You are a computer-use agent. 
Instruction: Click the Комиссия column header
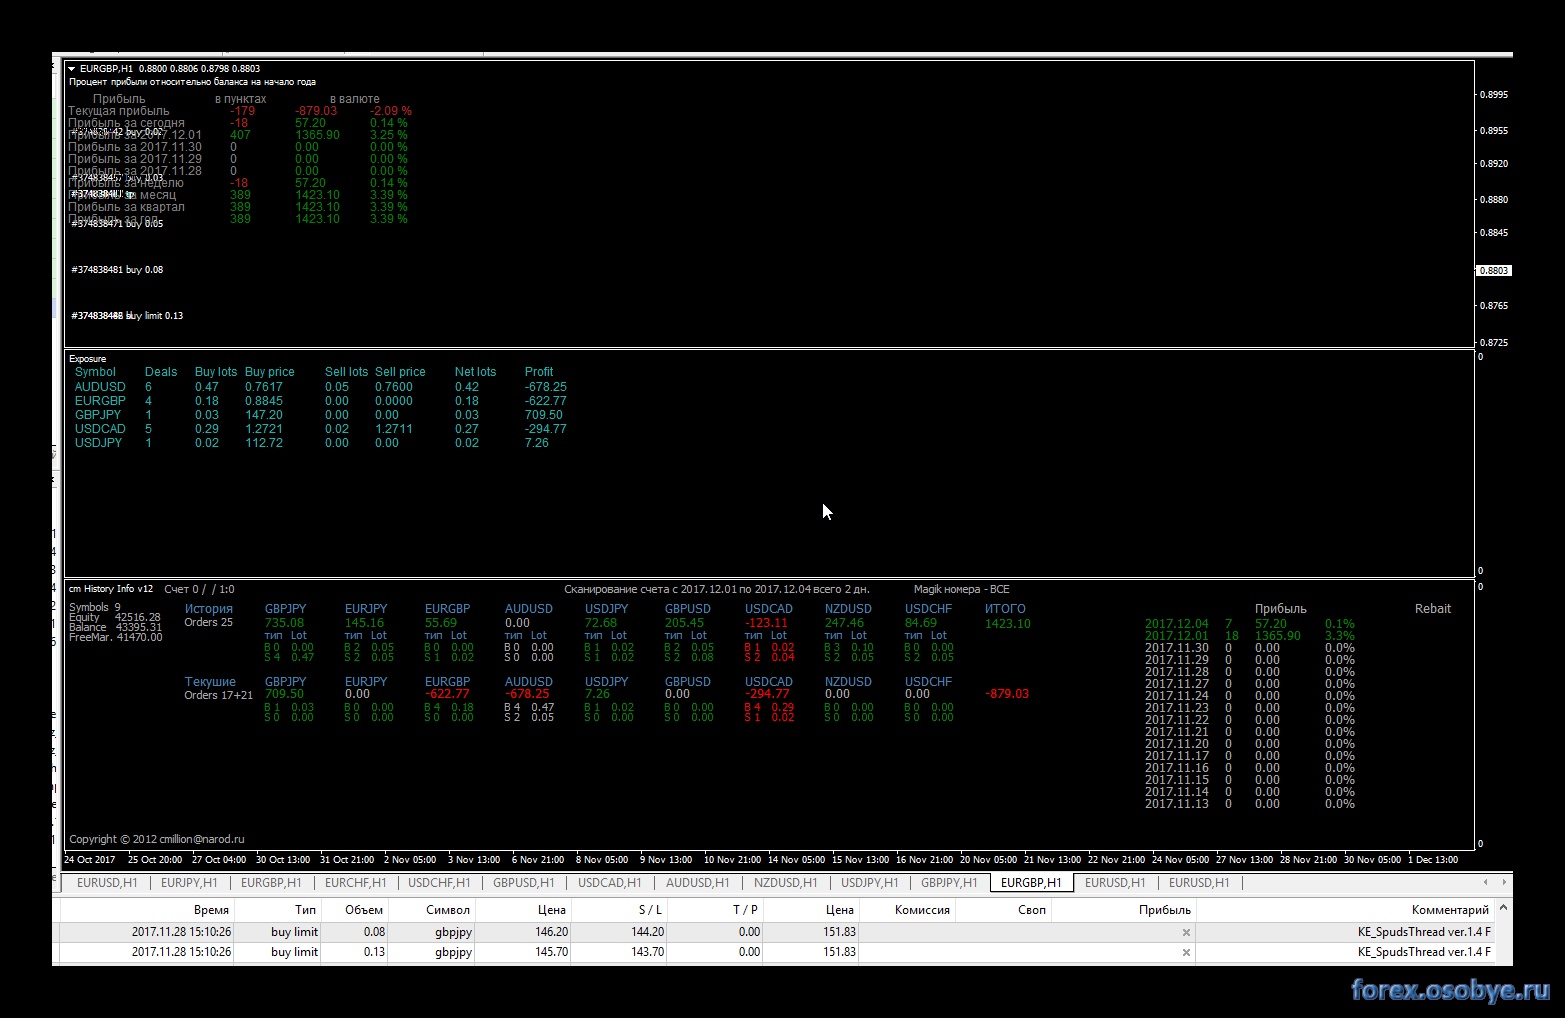click(x=907, y=910)
